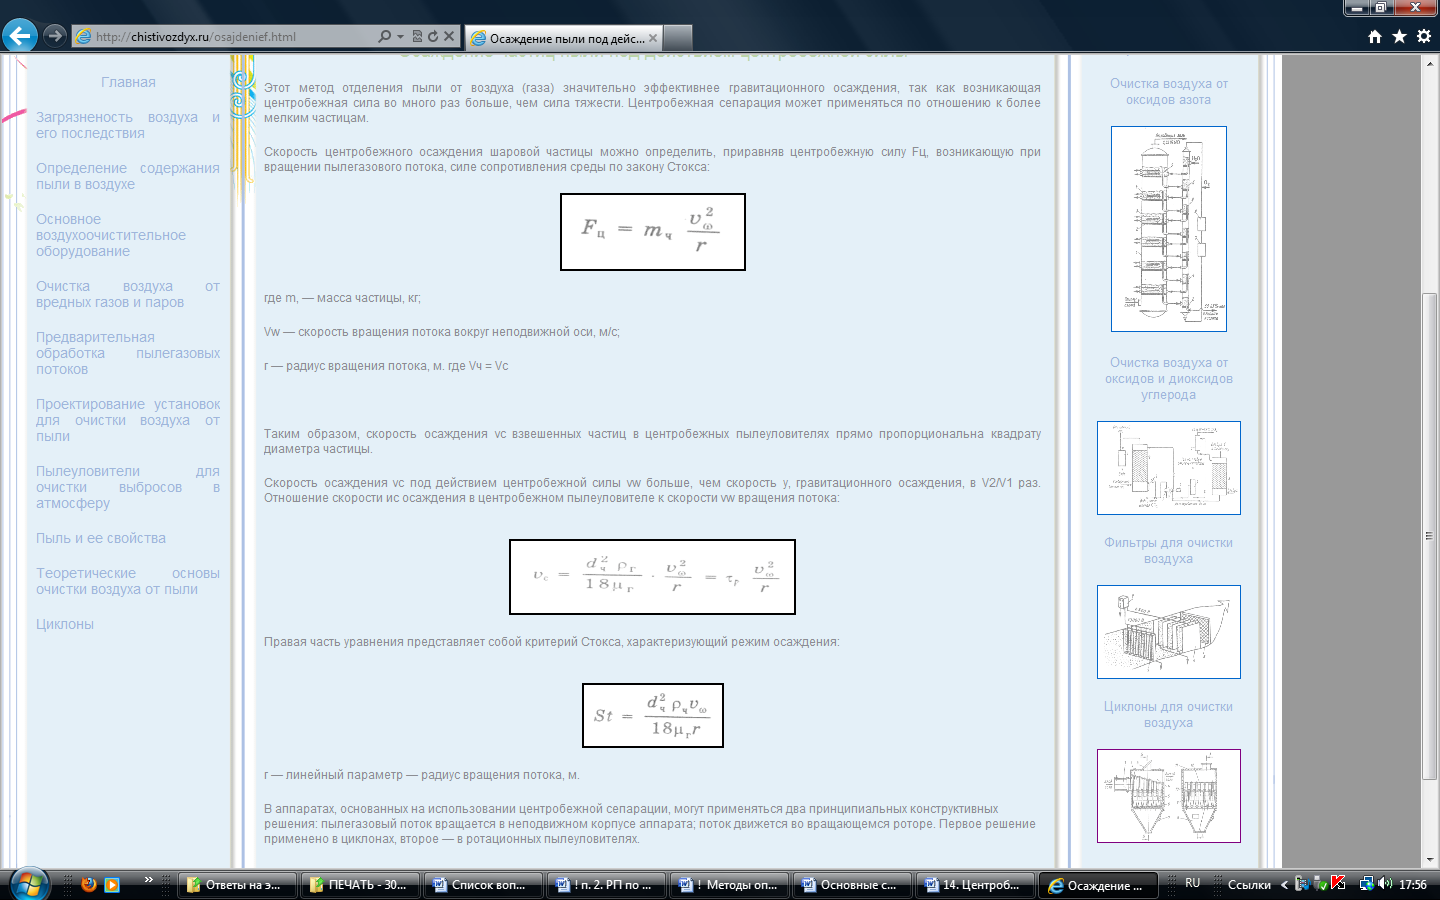Screen dimensions: 1440x900
Task: Click the RU language indicator
Action: pos(1193,884)
